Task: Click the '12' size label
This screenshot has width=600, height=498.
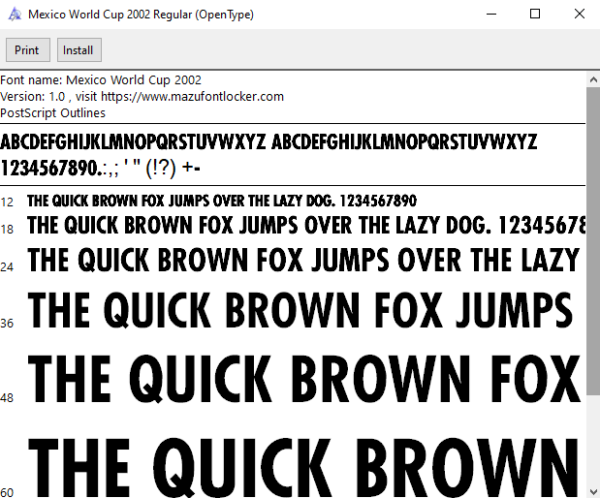Action: point(7,202)
